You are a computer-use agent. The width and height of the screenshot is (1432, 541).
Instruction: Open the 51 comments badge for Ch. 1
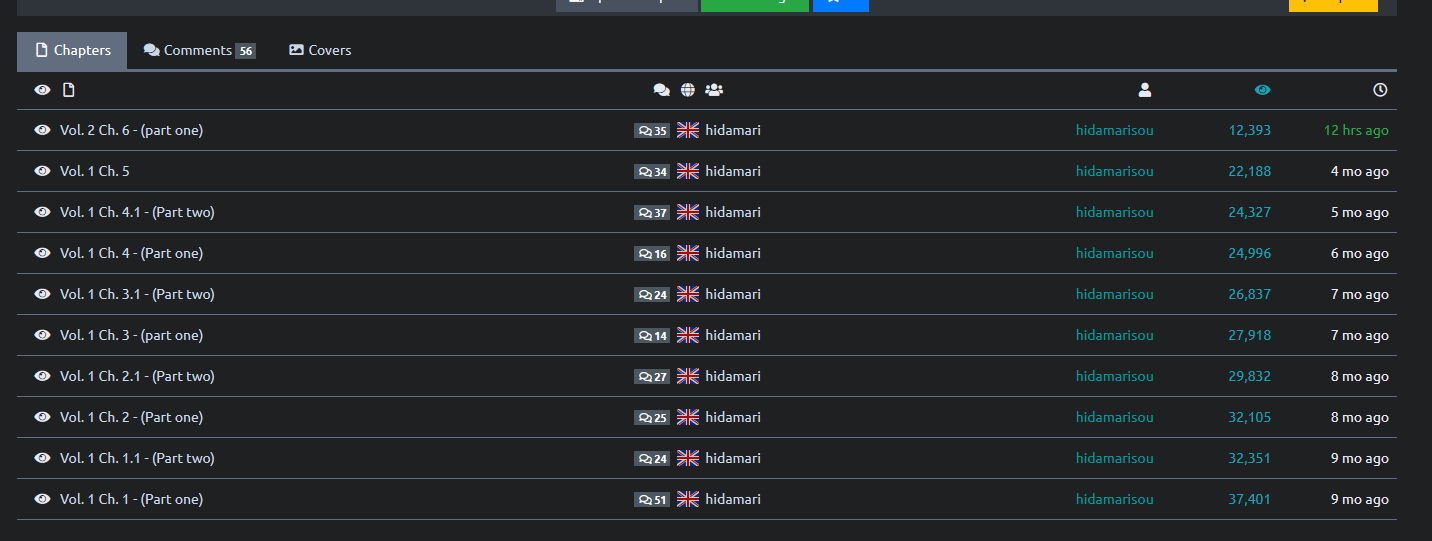coord(652,500)
